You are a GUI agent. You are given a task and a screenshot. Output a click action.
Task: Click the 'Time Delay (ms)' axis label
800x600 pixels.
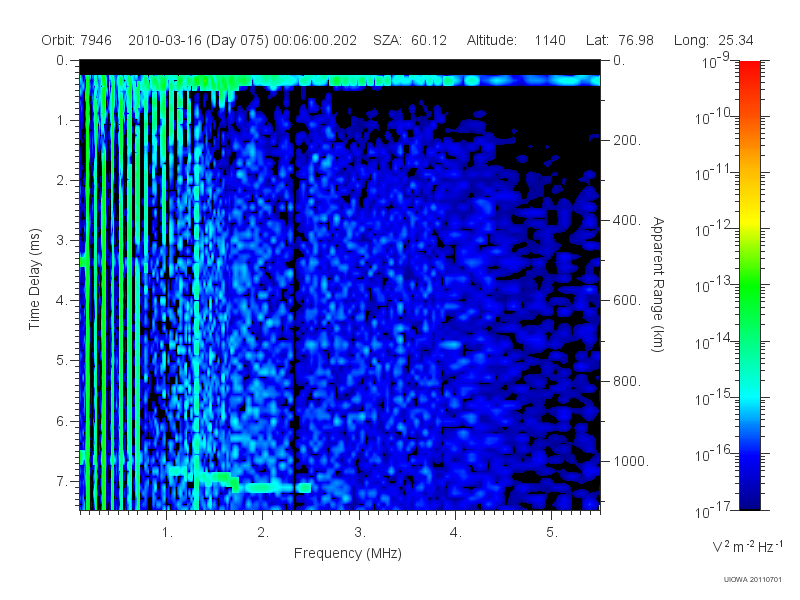[x=34, y=279]
